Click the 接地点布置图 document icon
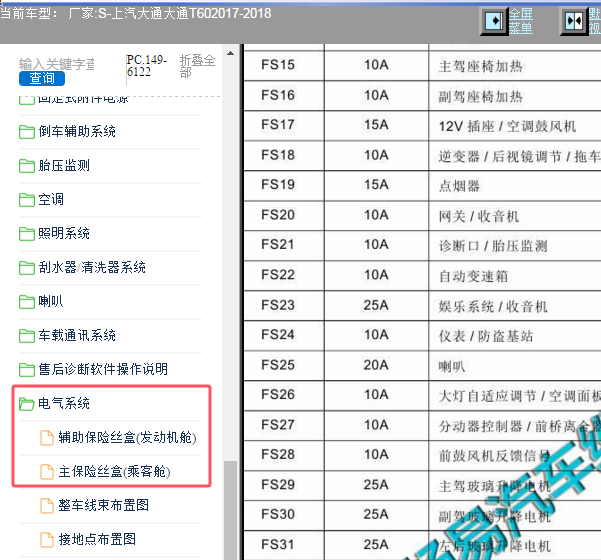This screenshot has height=560, width=601. click(x=47, y=540)
